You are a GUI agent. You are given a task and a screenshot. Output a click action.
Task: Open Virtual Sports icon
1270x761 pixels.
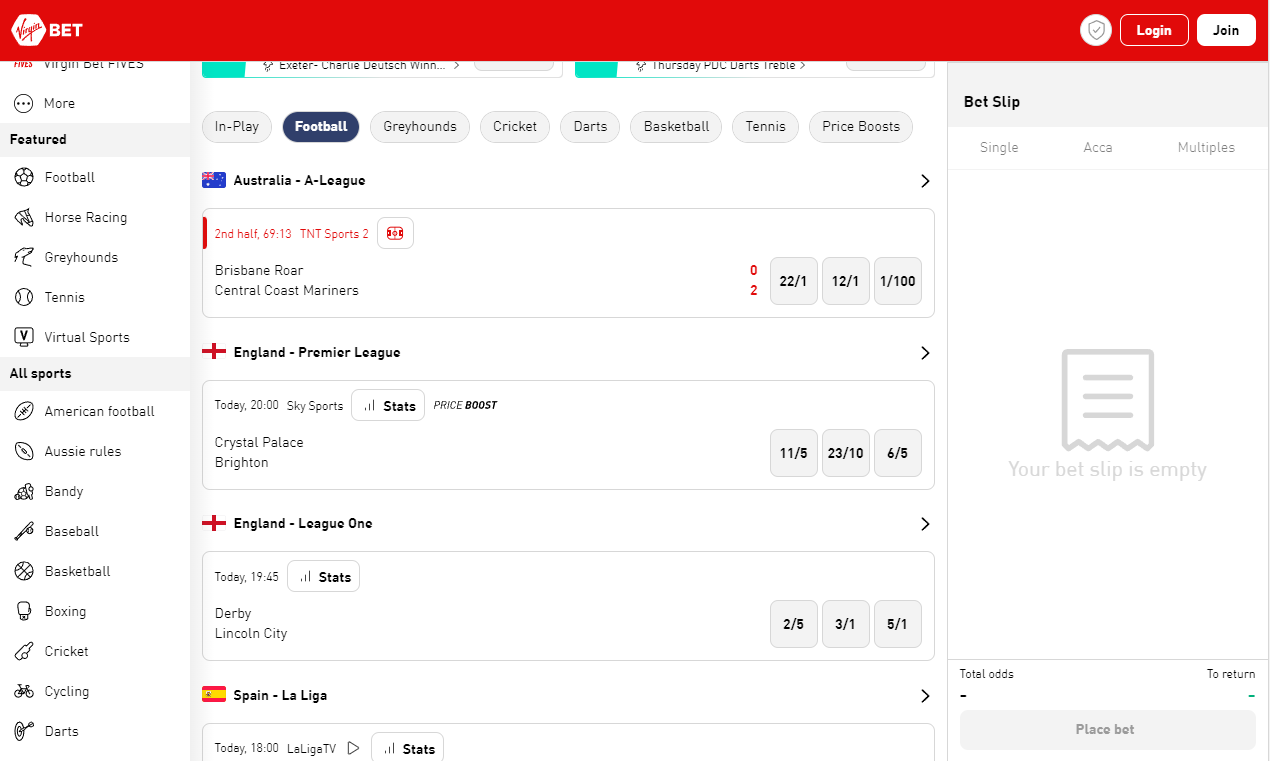tap(24, 337)
